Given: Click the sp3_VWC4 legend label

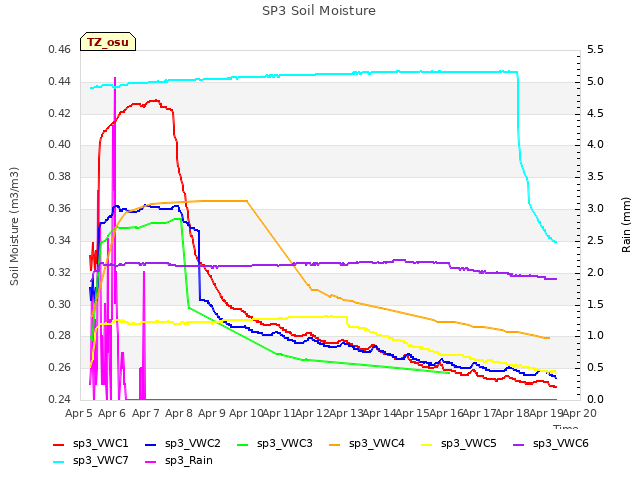Looking at the screenshot, I should pyautogui.click(x=377, y=443).
